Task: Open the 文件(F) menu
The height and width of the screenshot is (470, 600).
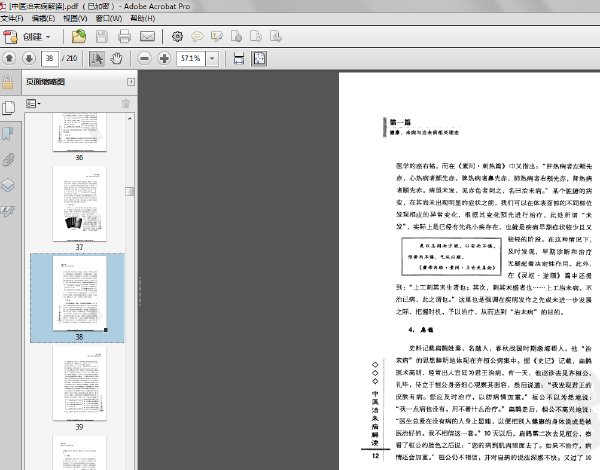Action: 12,18
